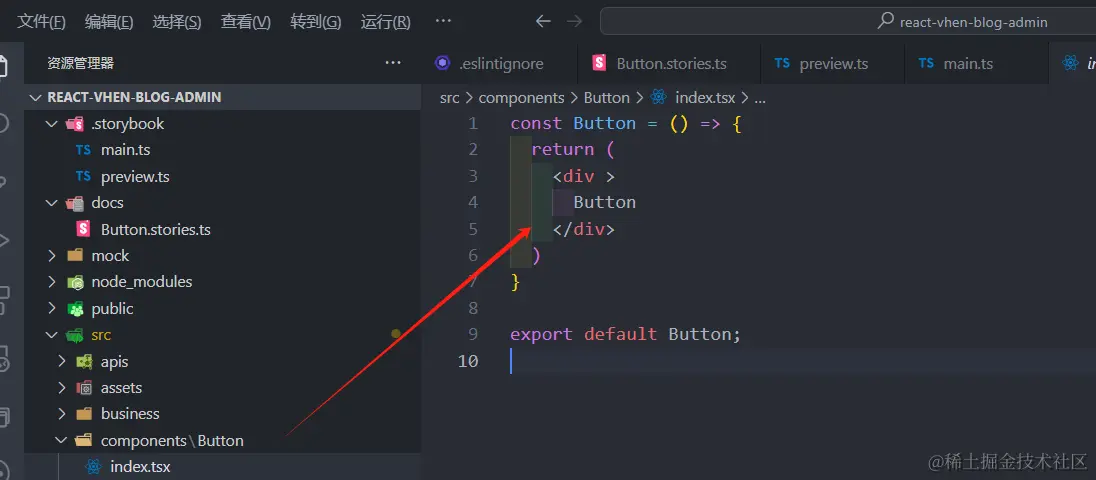Open main.ts in the file tree

click(222, 150)
